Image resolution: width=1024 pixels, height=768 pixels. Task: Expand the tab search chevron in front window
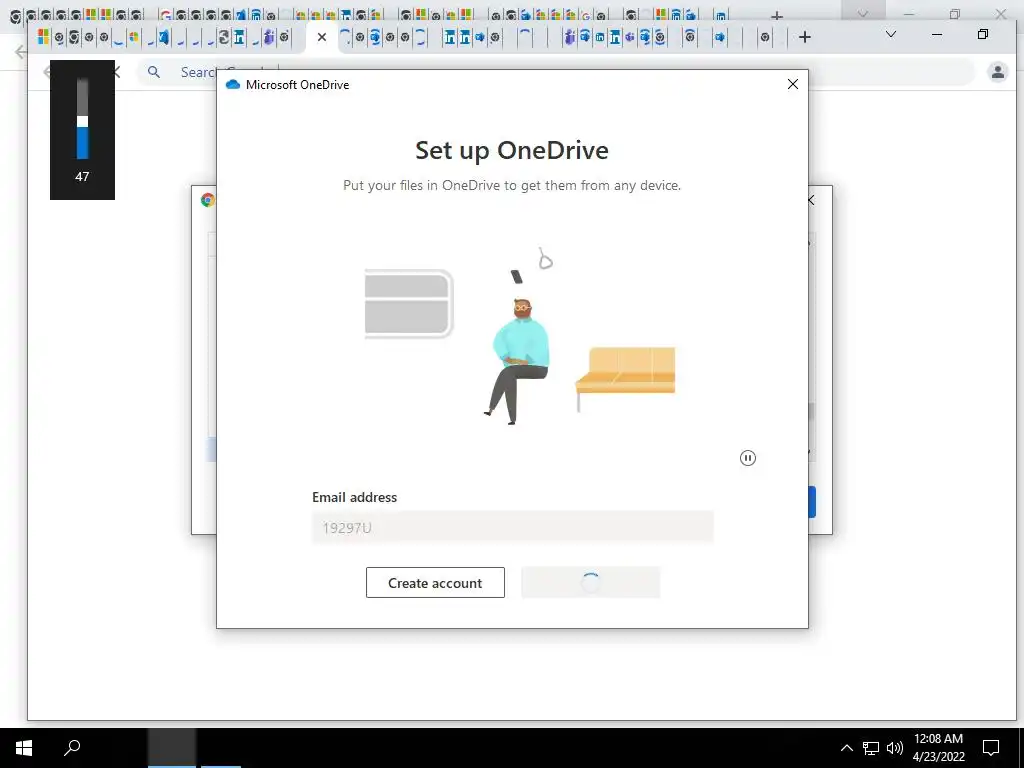pos(890,34)
